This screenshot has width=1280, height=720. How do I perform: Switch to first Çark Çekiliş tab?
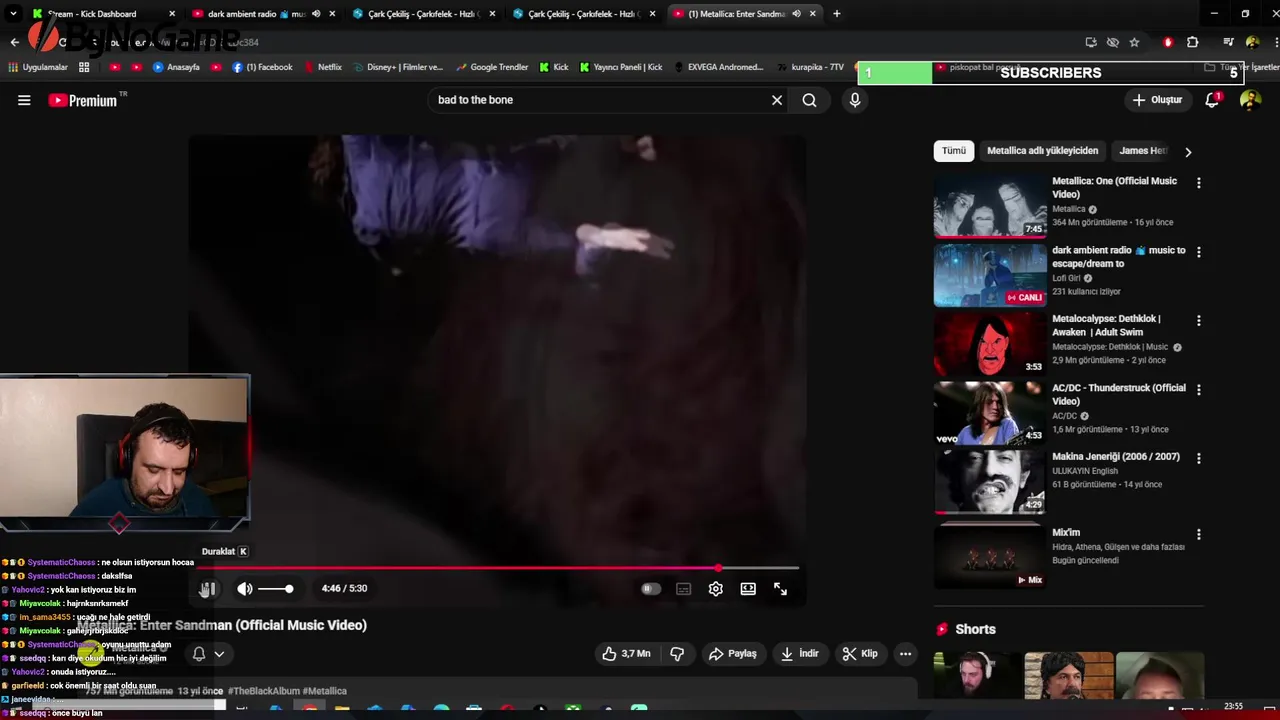click(423, 14)
